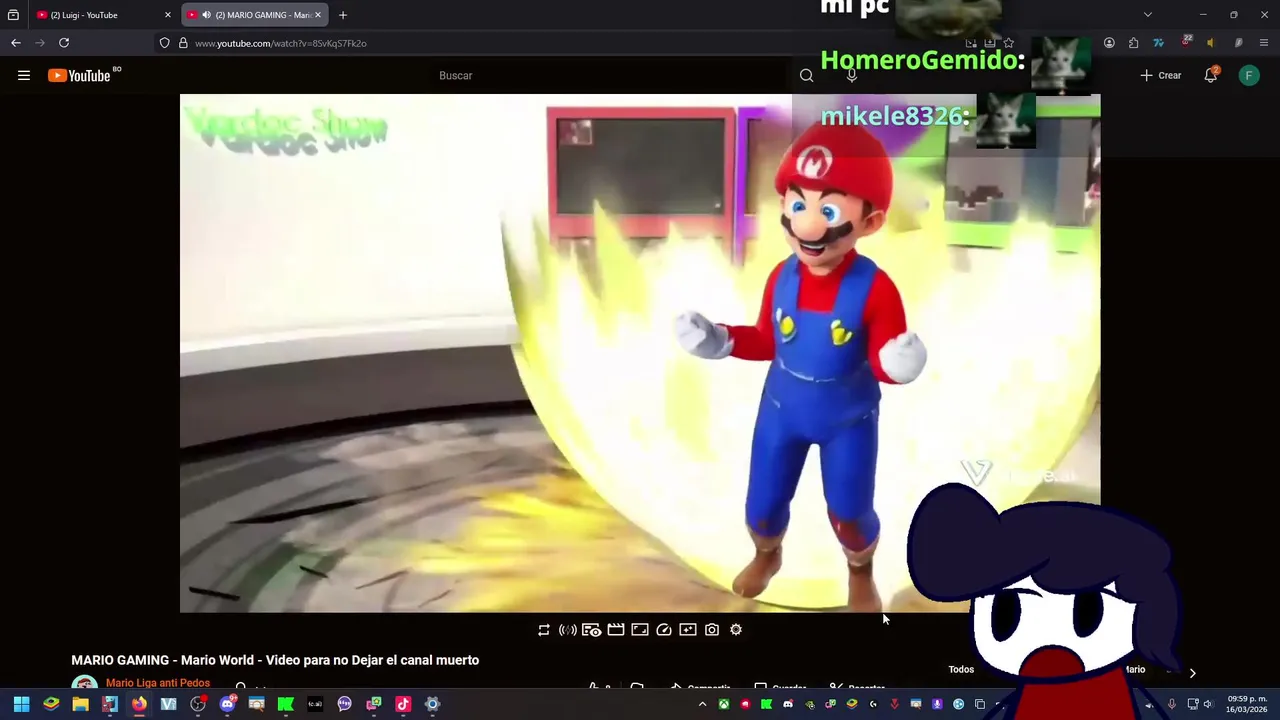Open the Kick app on taskbar
1280x720 pixels.
click(x=285, y=704)
